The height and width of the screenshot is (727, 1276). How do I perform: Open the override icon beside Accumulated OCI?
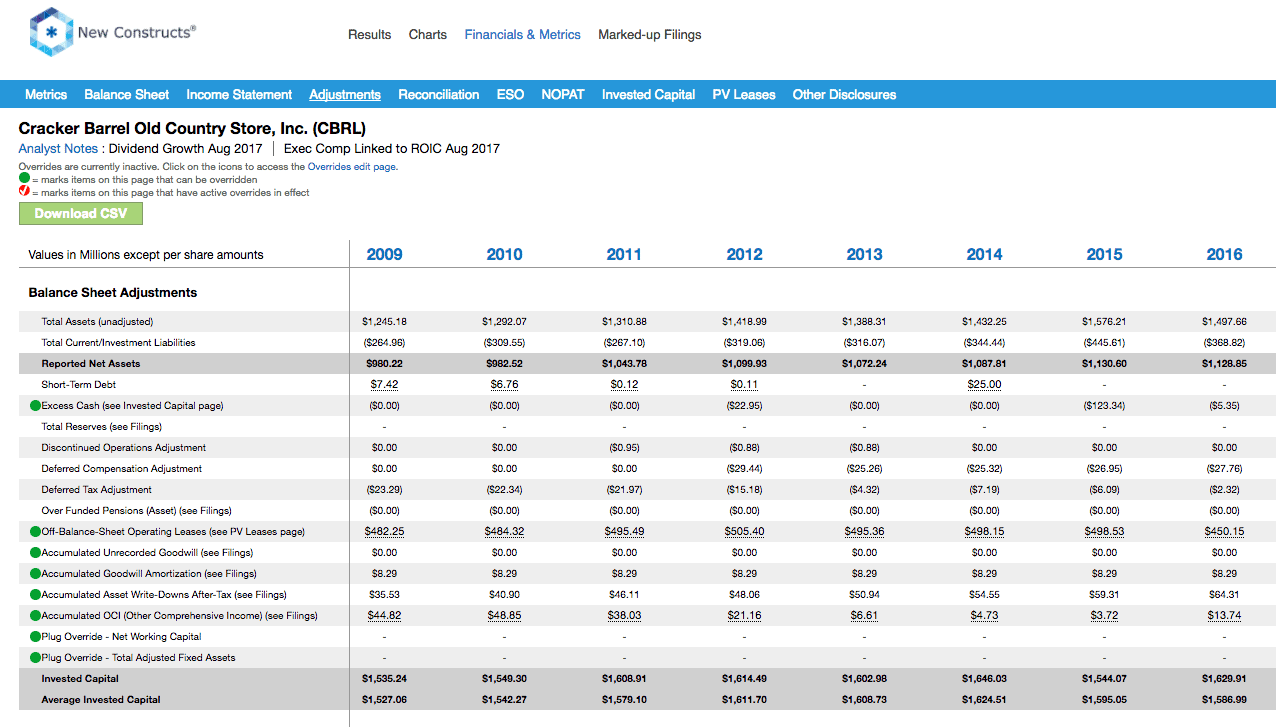tap(35, 616)
